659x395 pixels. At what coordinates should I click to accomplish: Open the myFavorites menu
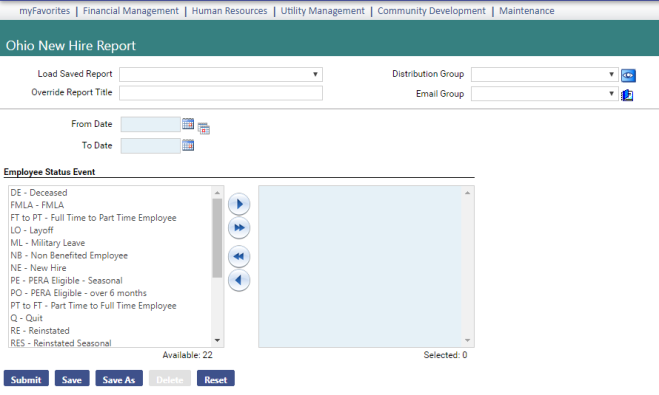tap(45, 11)
